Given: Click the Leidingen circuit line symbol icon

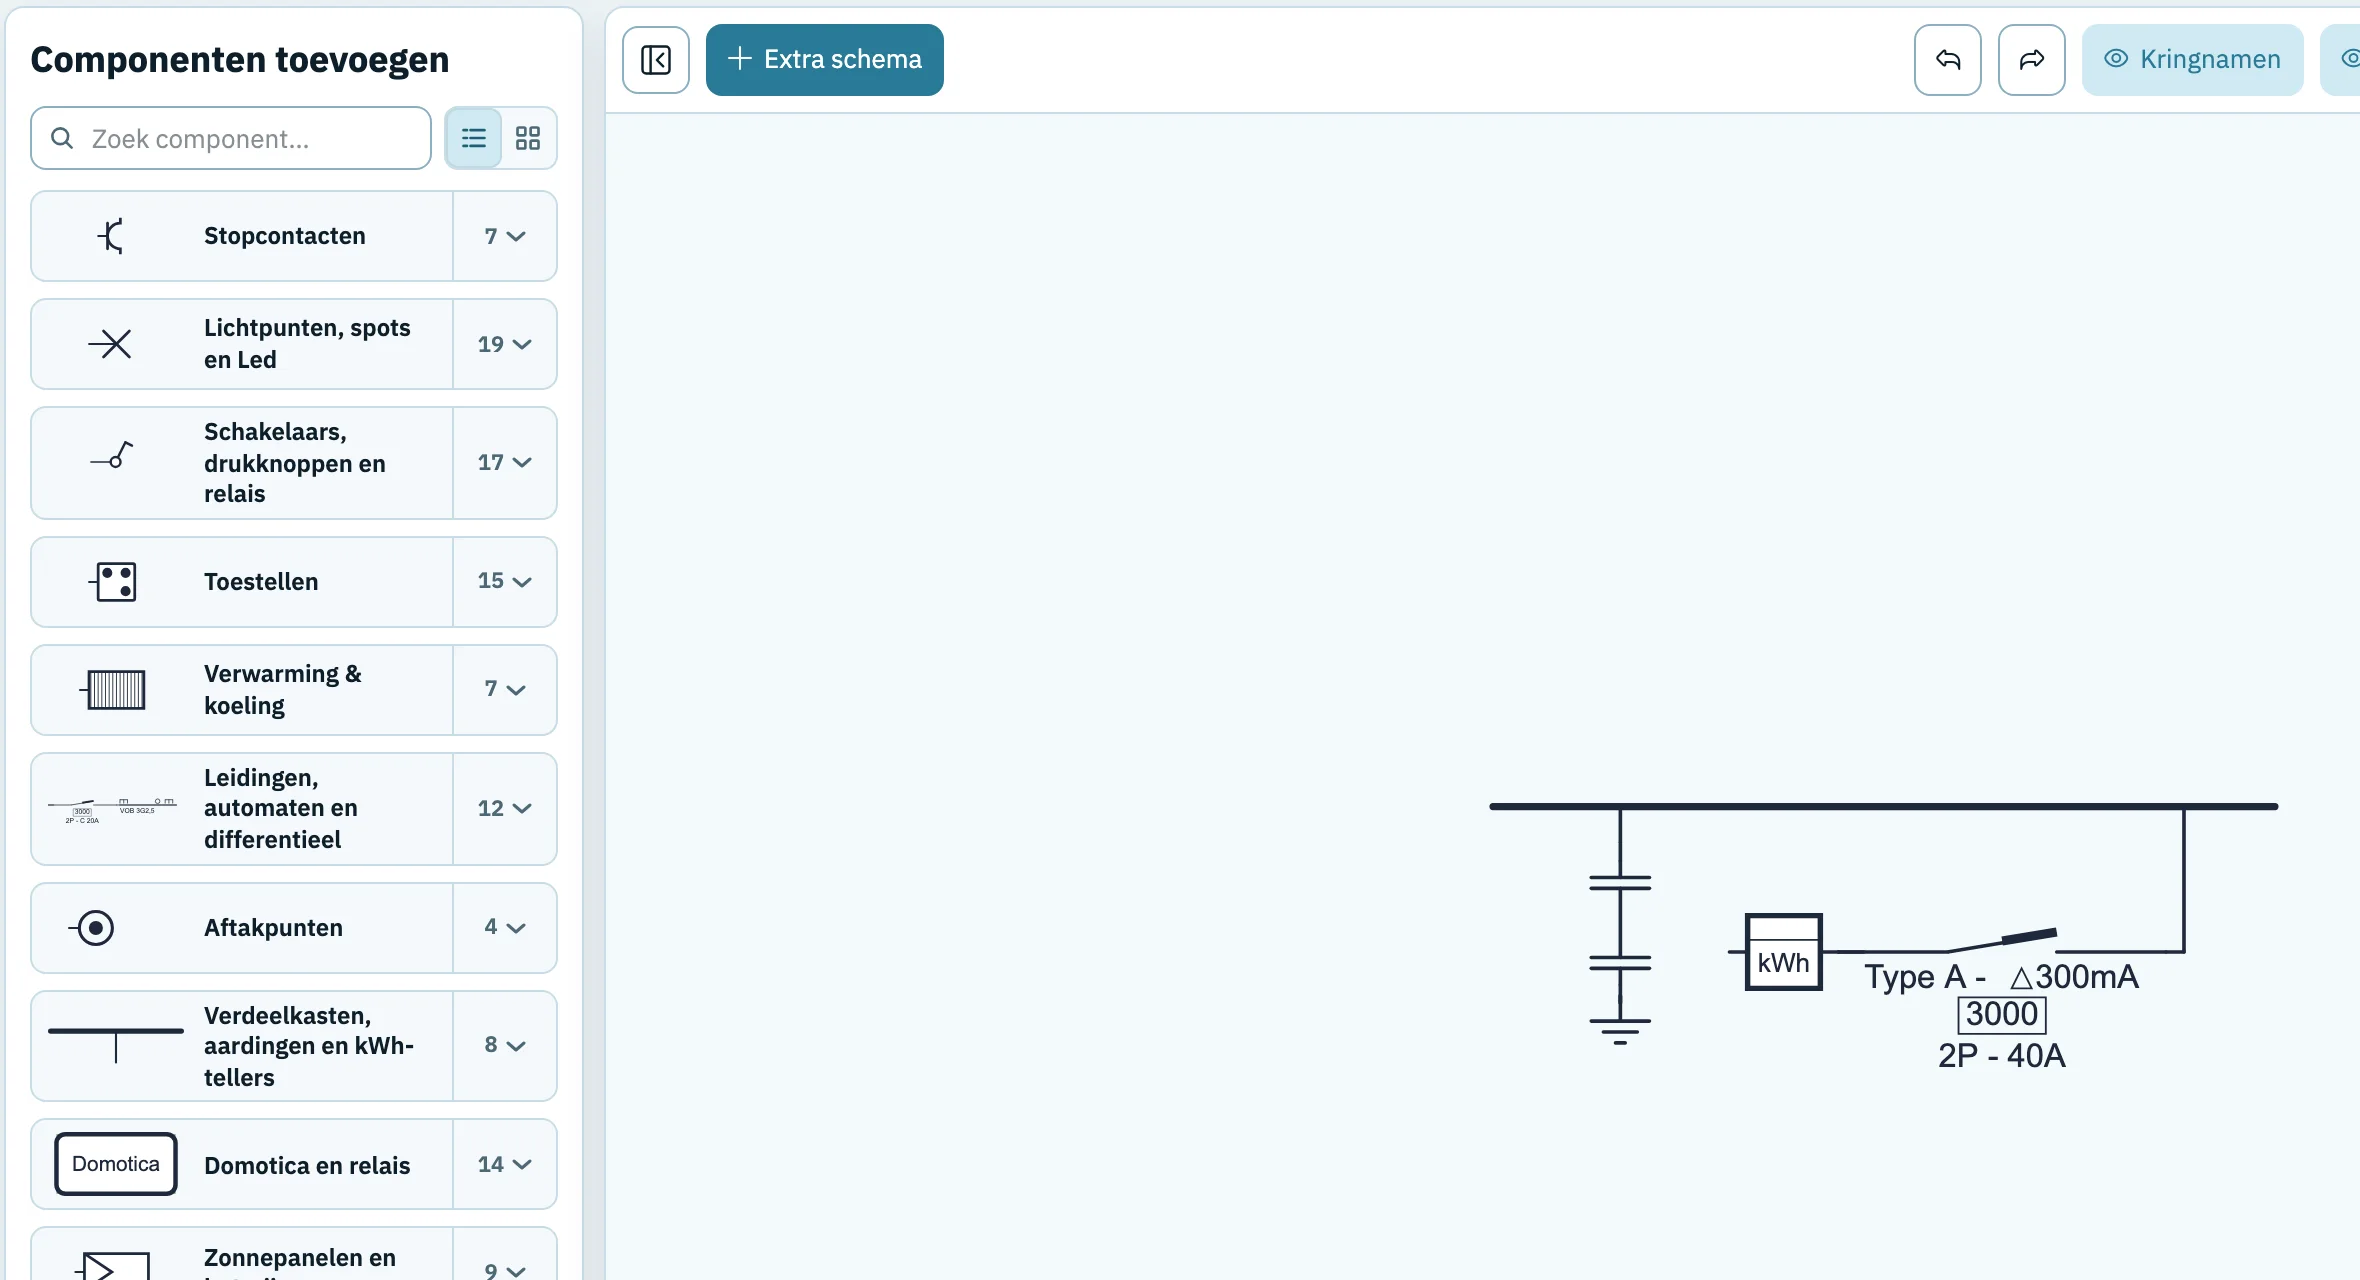Looking at the screenshot, I should pos(112,809).
